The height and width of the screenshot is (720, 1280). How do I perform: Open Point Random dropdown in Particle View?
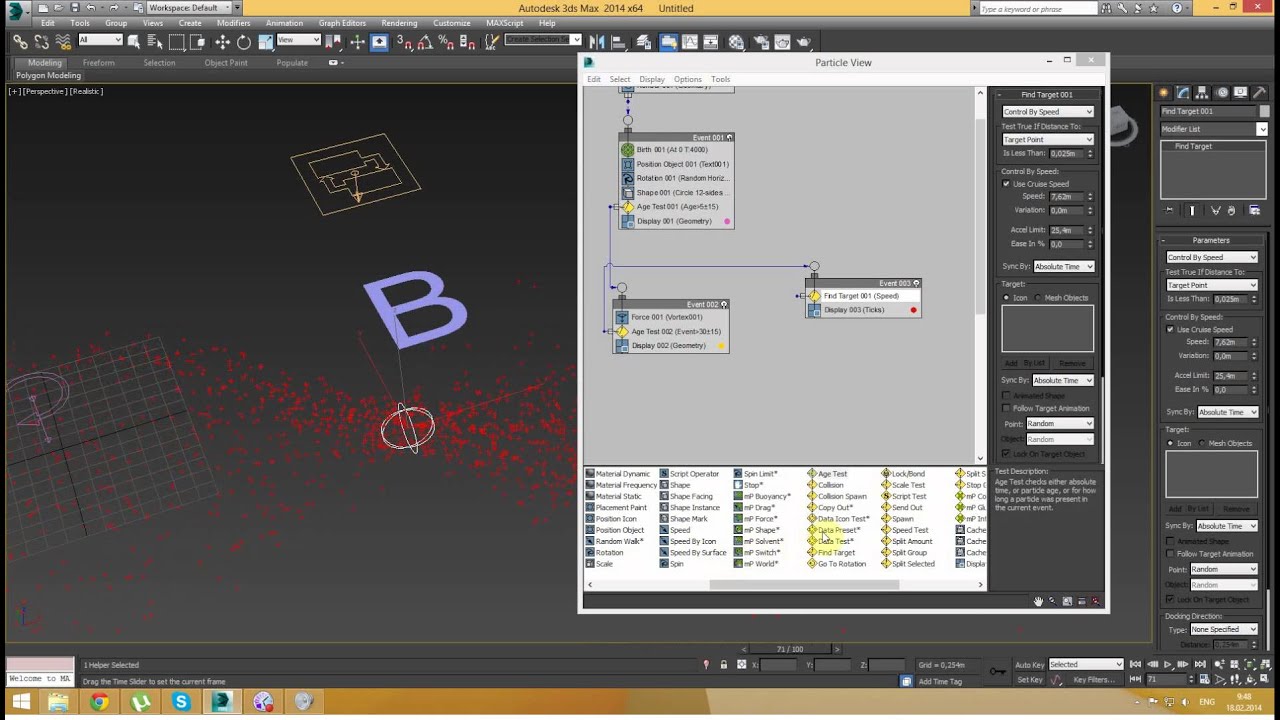[1060, 424]
